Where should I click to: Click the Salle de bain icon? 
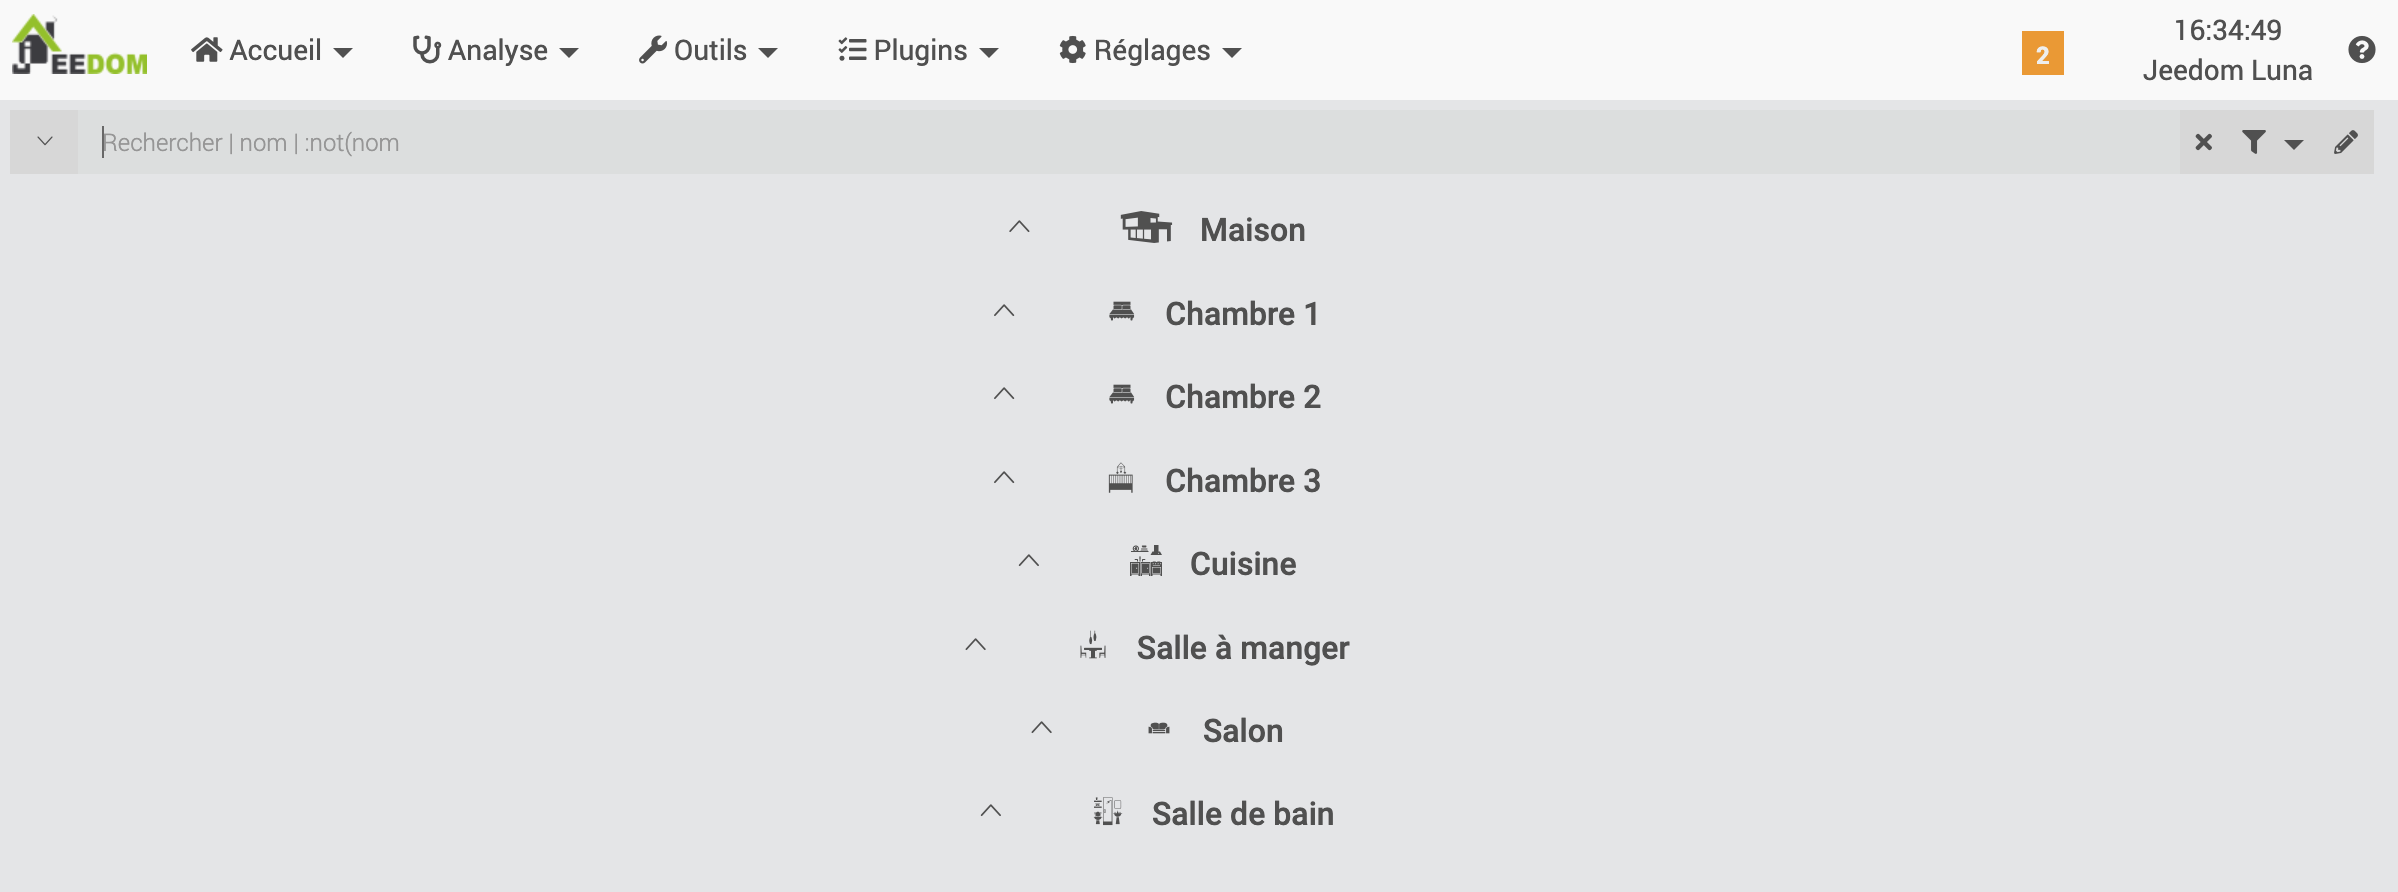tap(1107, 811)
